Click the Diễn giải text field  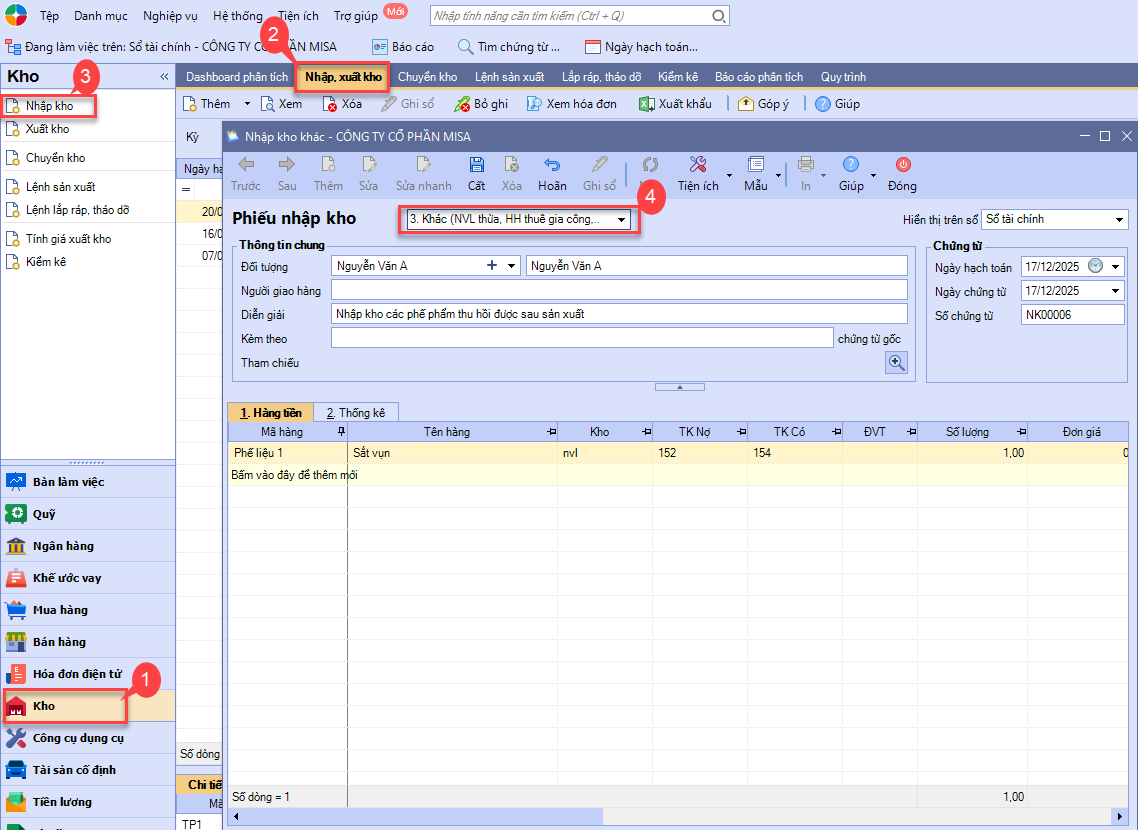(x=618, y=314)
